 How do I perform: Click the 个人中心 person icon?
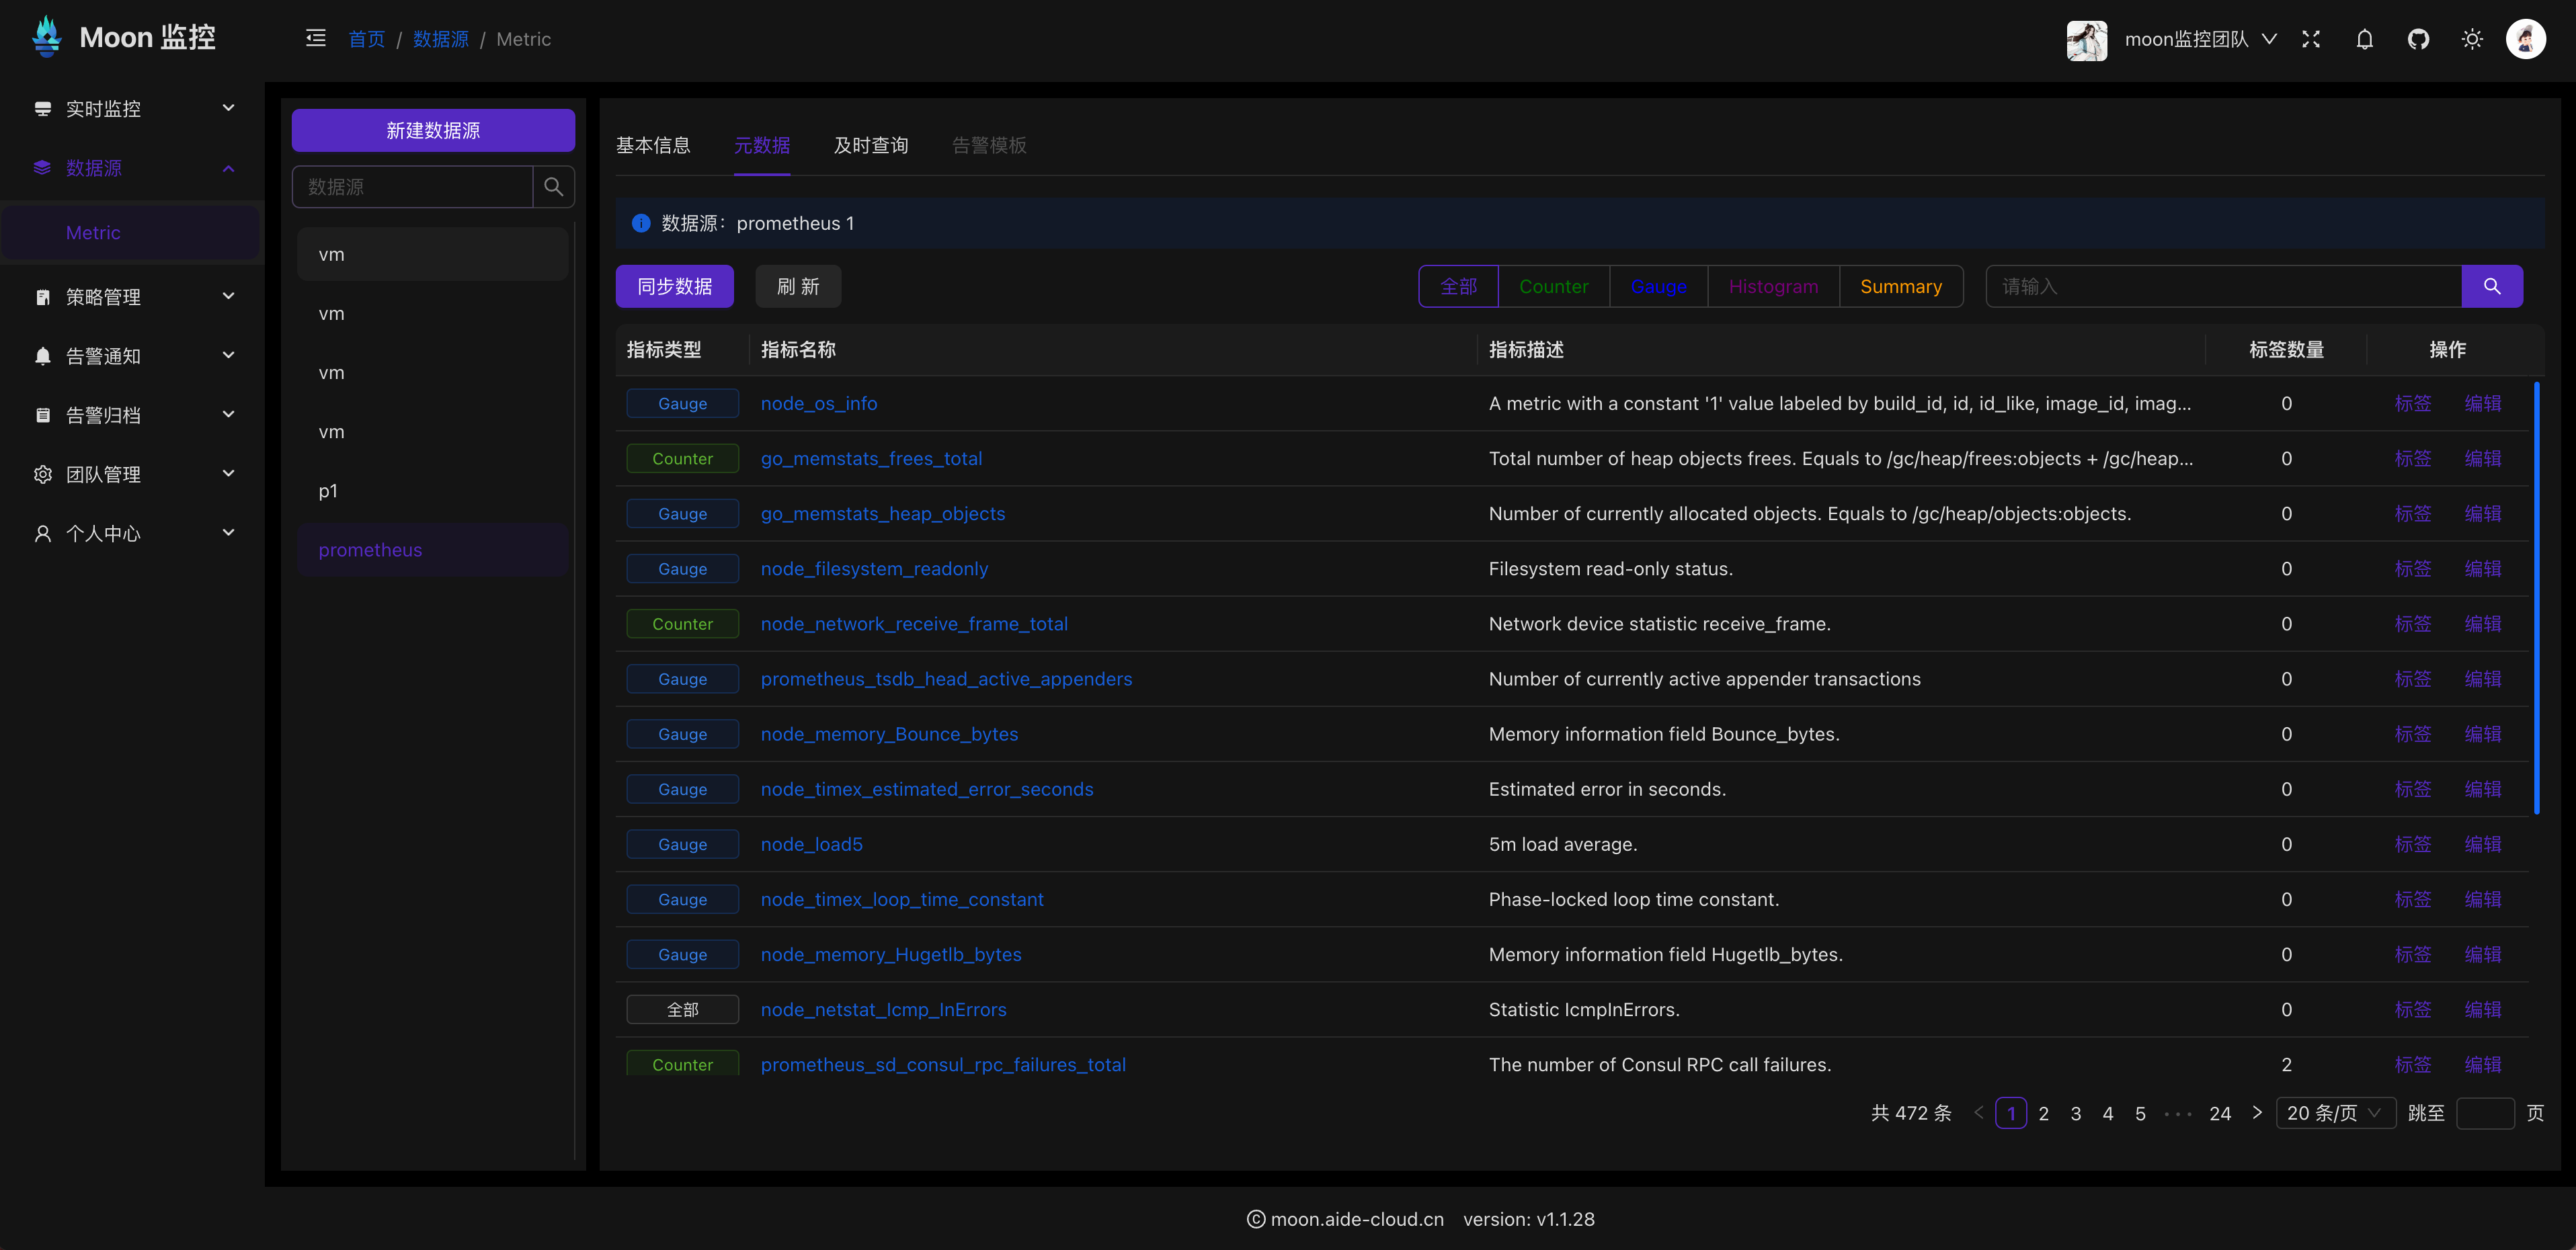coord(43,533)
